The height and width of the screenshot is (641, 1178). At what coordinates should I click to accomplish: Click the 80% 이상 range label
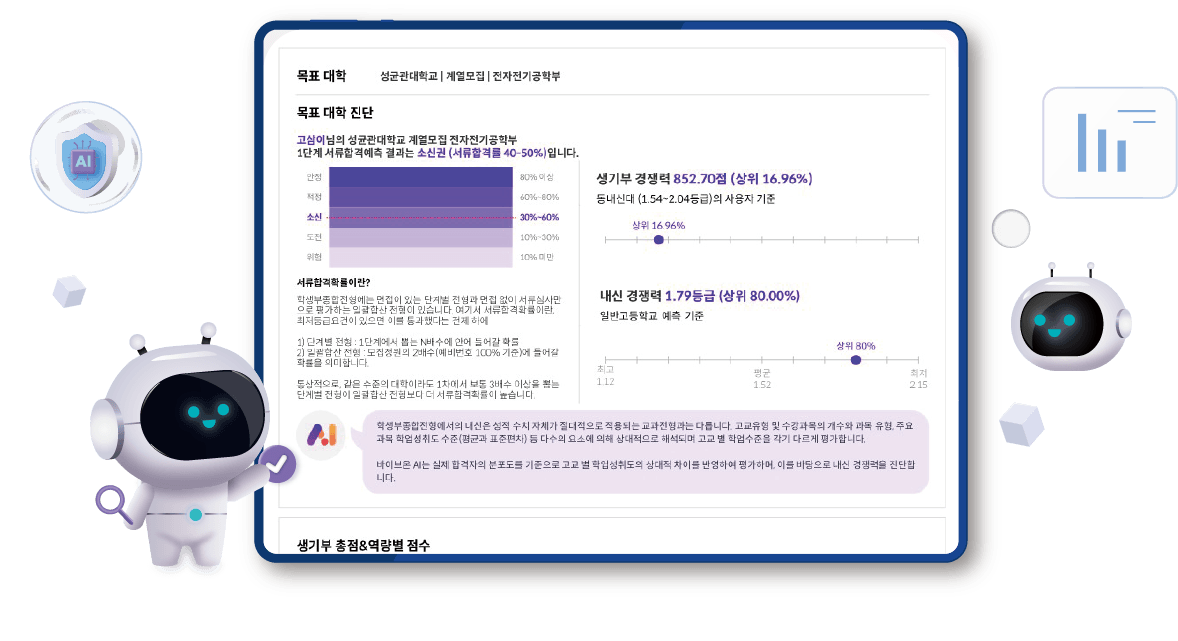point(536,177)
